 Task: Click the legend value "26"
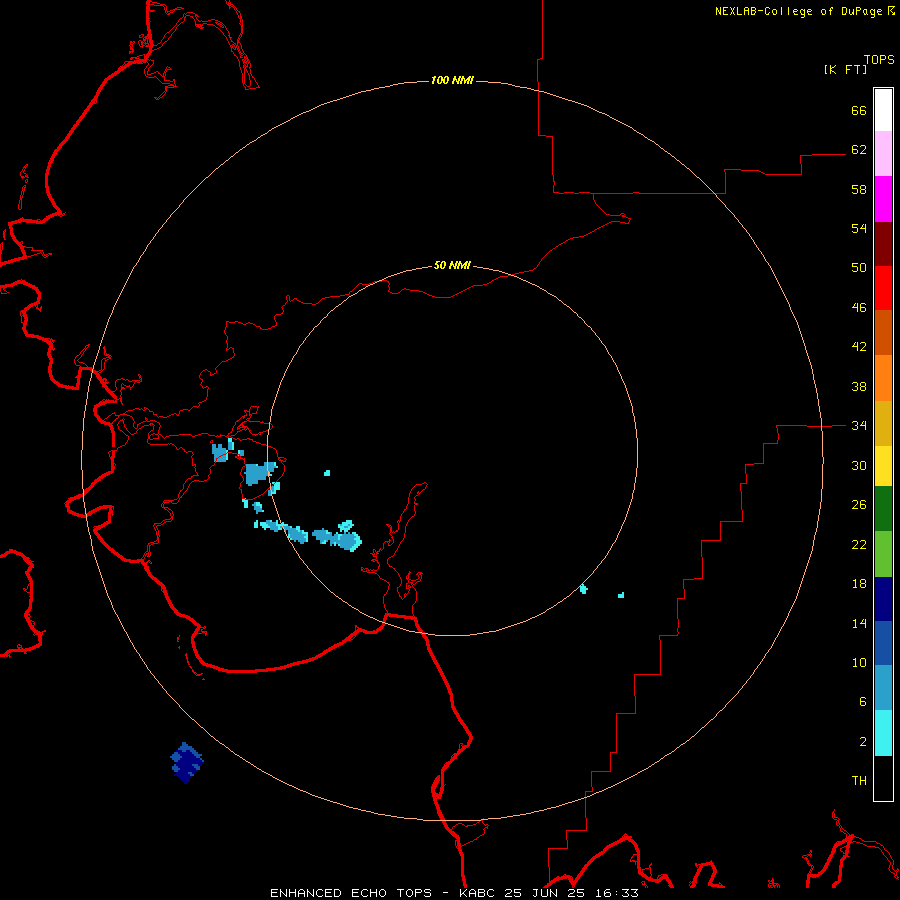coord(859,505)
